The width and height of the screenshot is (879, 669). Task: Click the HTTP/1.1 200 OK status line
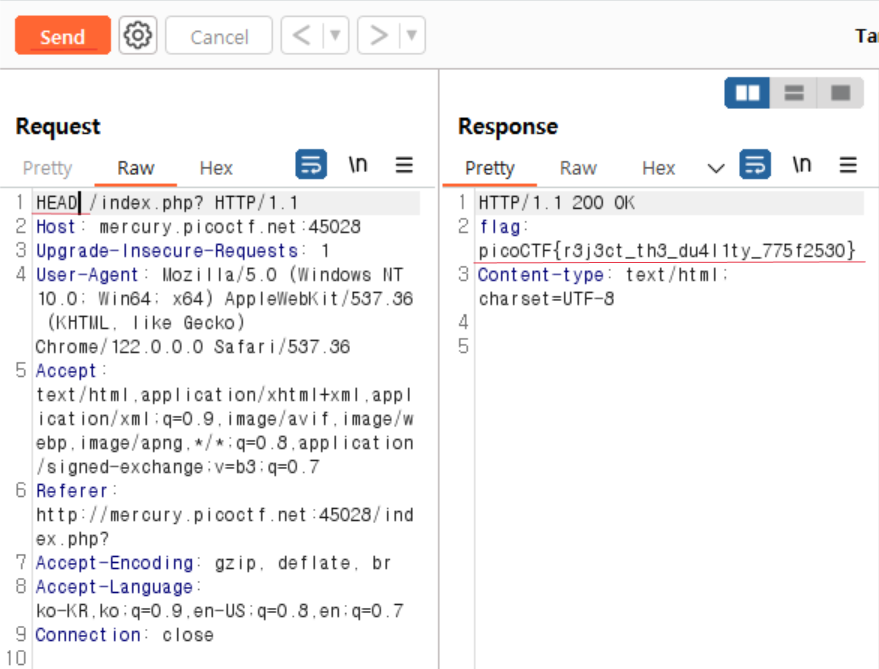point(557,202)
